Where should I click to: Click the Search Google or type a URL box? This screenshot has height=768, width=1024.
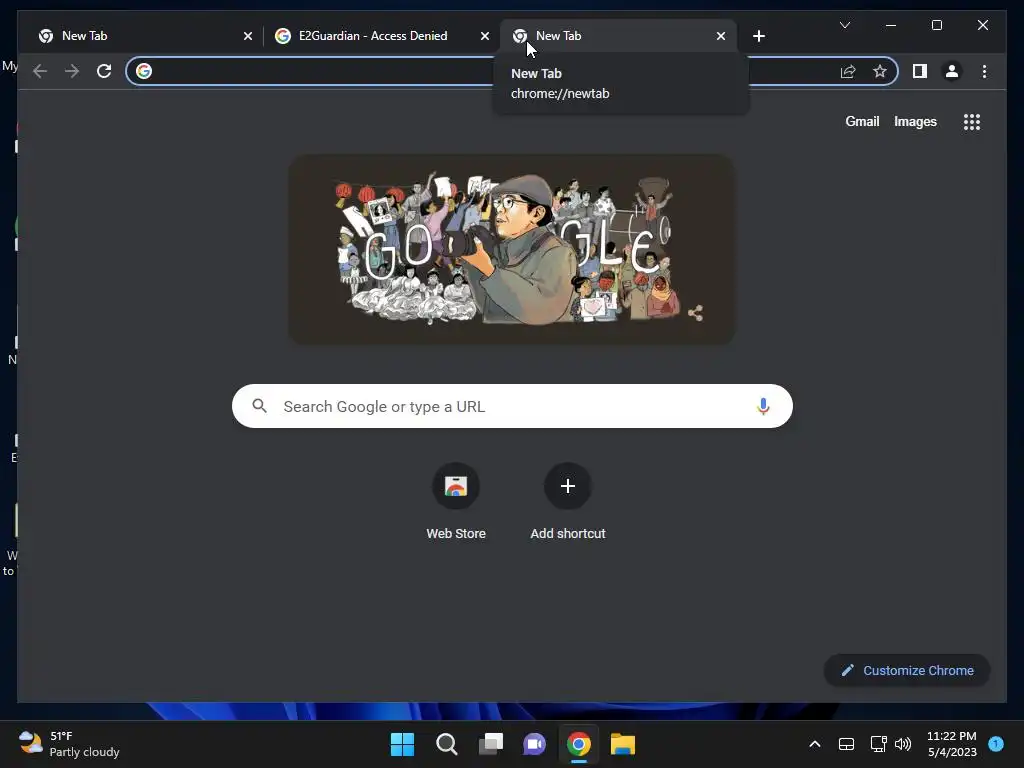(x=512, y=406)
